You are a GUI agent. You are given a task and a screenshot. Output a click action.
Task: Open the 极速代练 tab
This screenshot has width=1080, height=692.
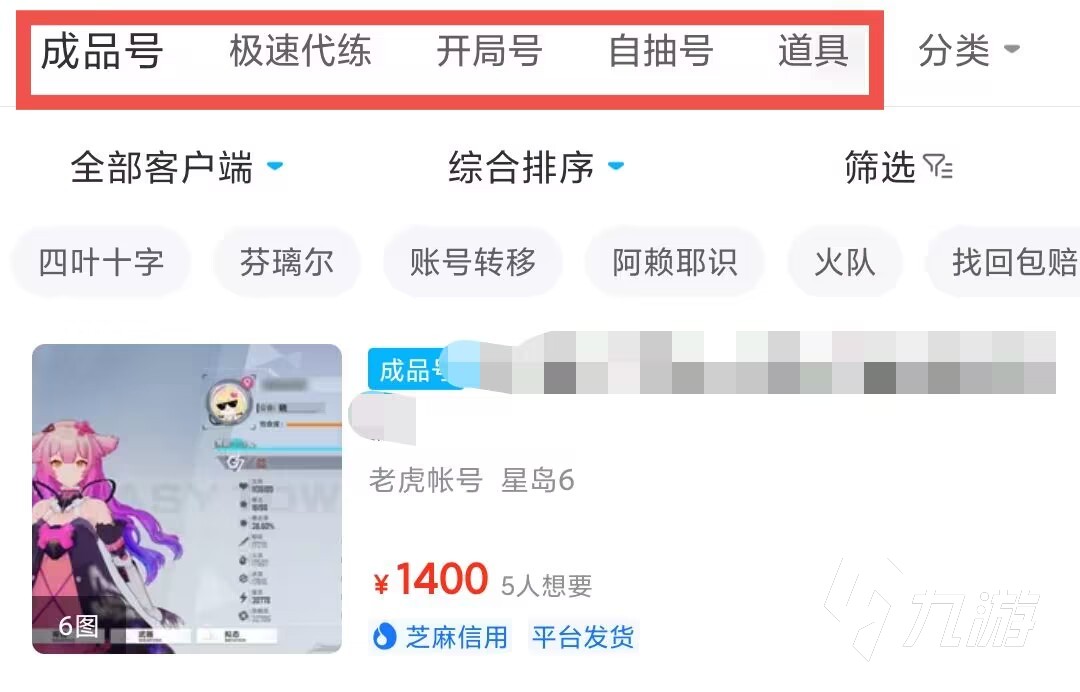300,52
